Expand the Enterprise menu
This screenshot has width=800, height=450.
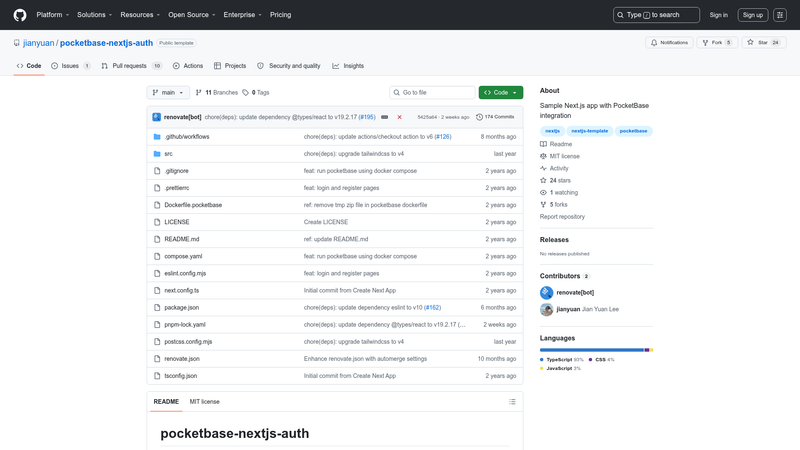[242, 15]
